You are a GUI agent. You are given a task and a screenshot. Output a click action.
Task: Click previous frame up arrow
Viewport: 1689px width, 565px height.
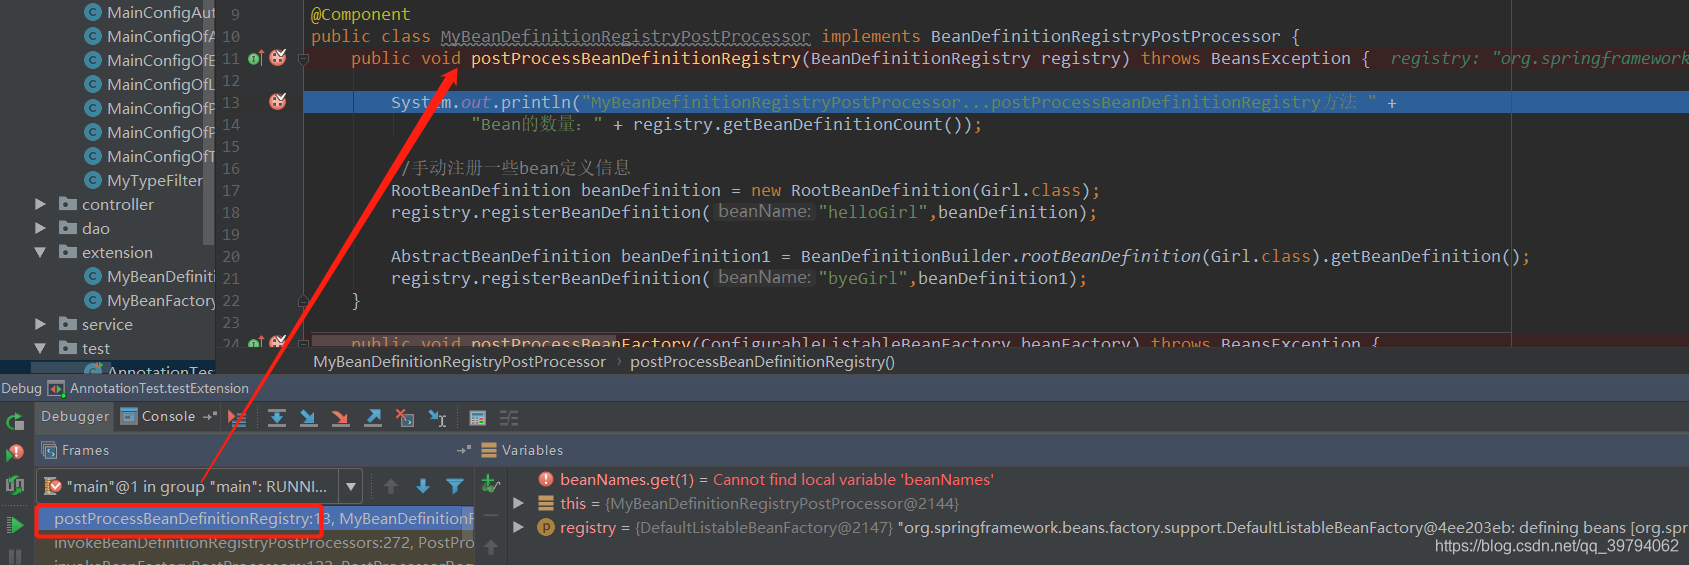391,486
